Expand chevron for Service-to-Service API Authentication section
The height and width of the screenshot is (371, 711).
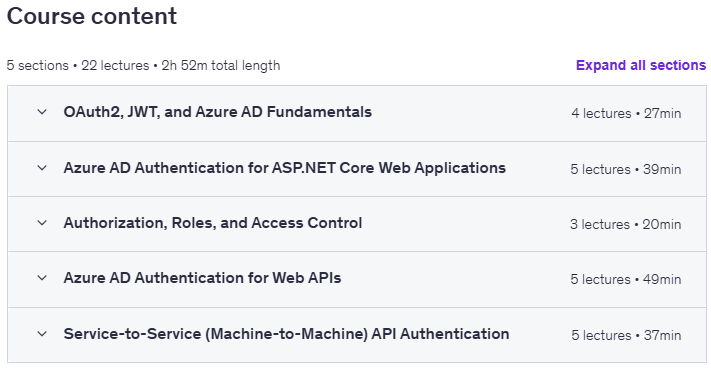tap(42, 334)
